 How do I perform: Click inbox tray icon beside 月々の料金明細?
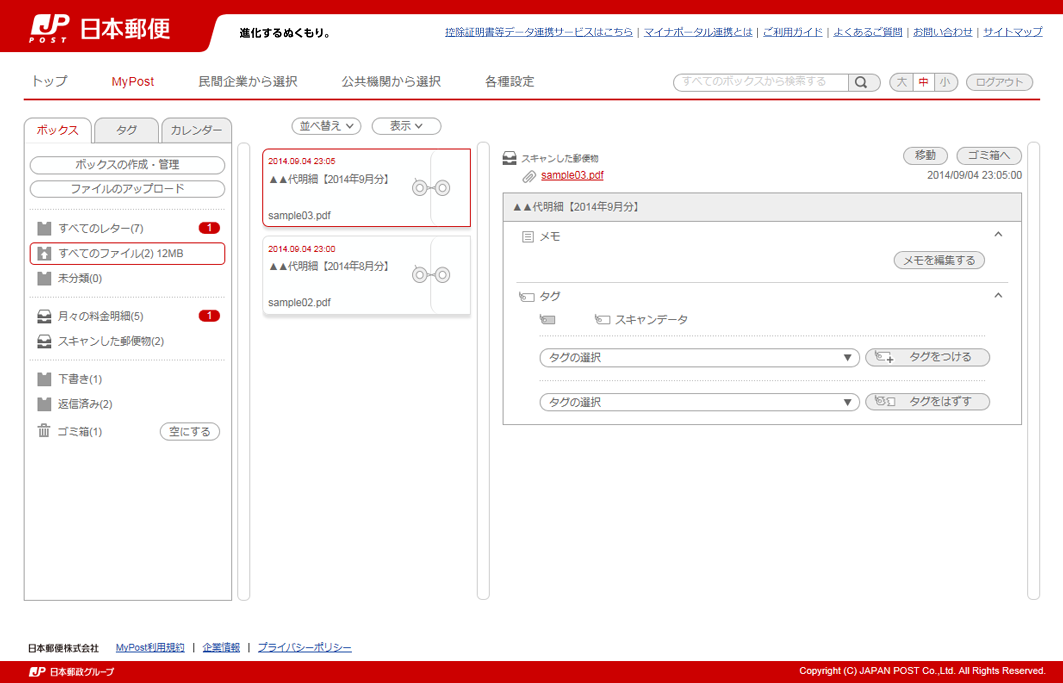pyautogui.click(x=44, y=316)
